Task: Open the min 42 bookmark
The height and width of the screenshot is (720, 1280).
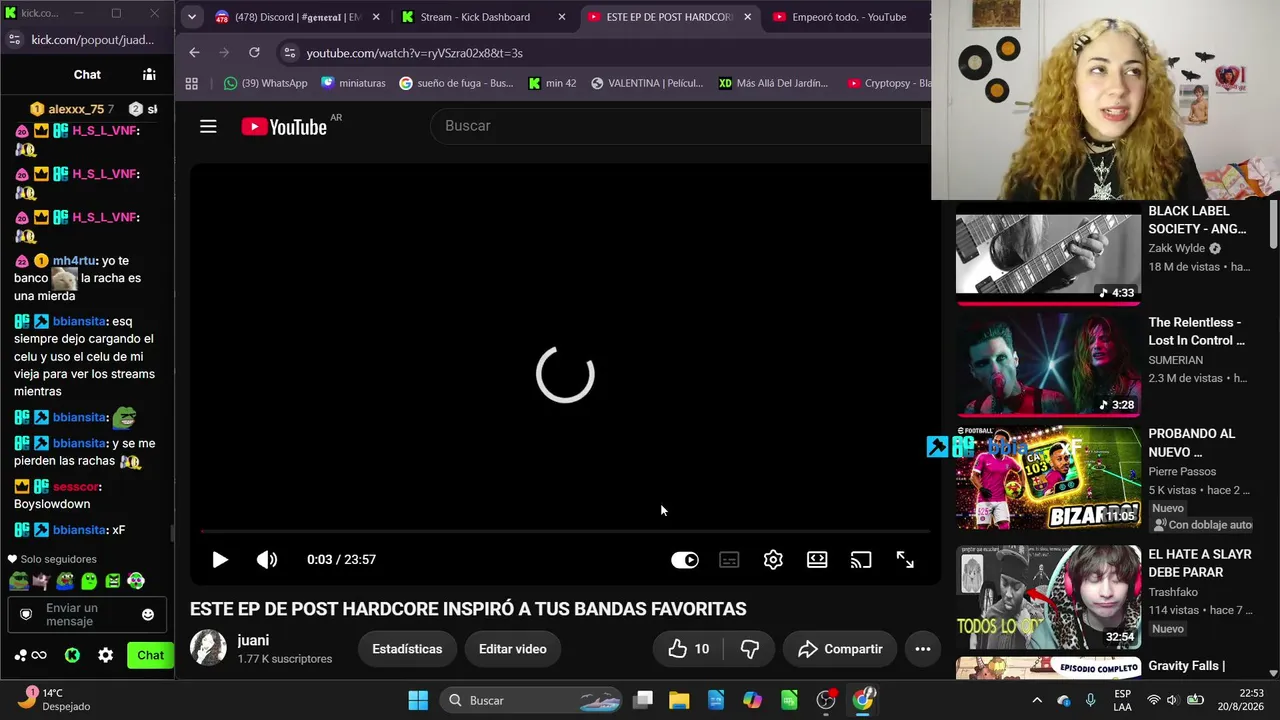Action: tap(552, 84)
